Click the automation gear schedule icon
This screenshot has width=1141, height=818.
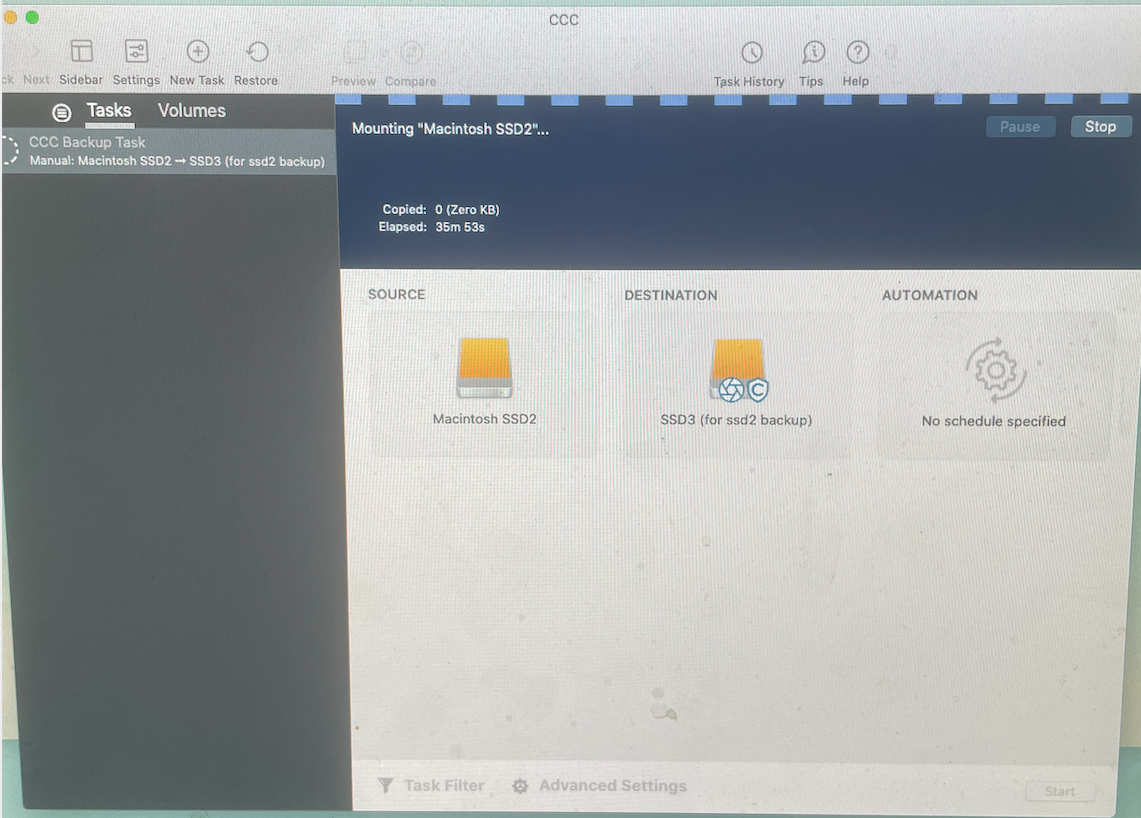click(995, 370)
